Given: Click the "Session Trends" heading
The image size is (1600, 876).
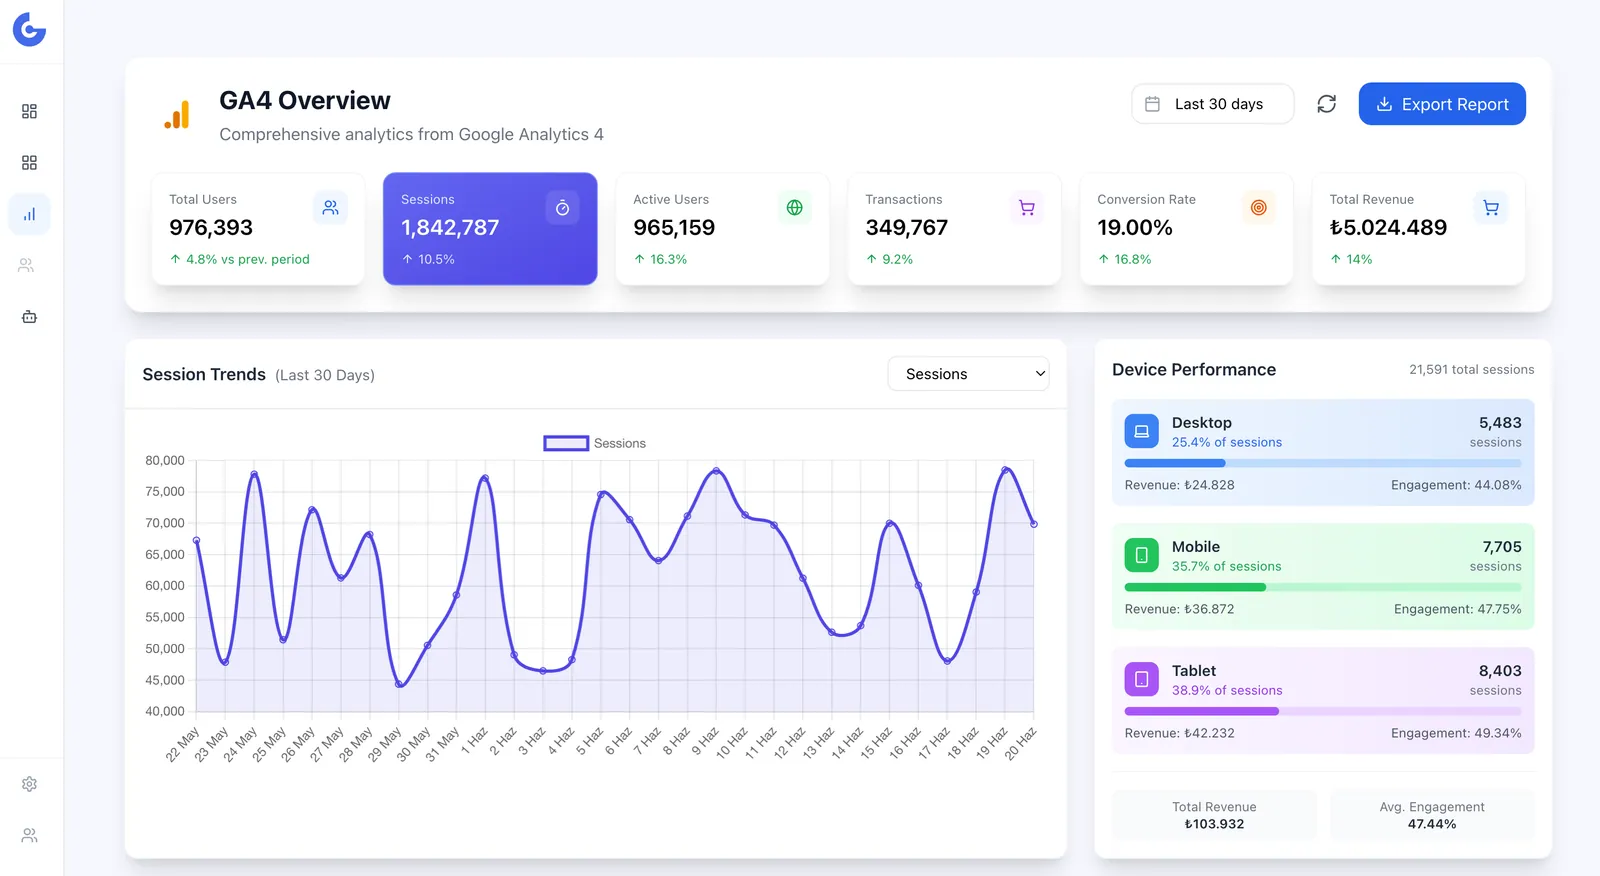Looking at the screenshot, I should tap(204, 374).
